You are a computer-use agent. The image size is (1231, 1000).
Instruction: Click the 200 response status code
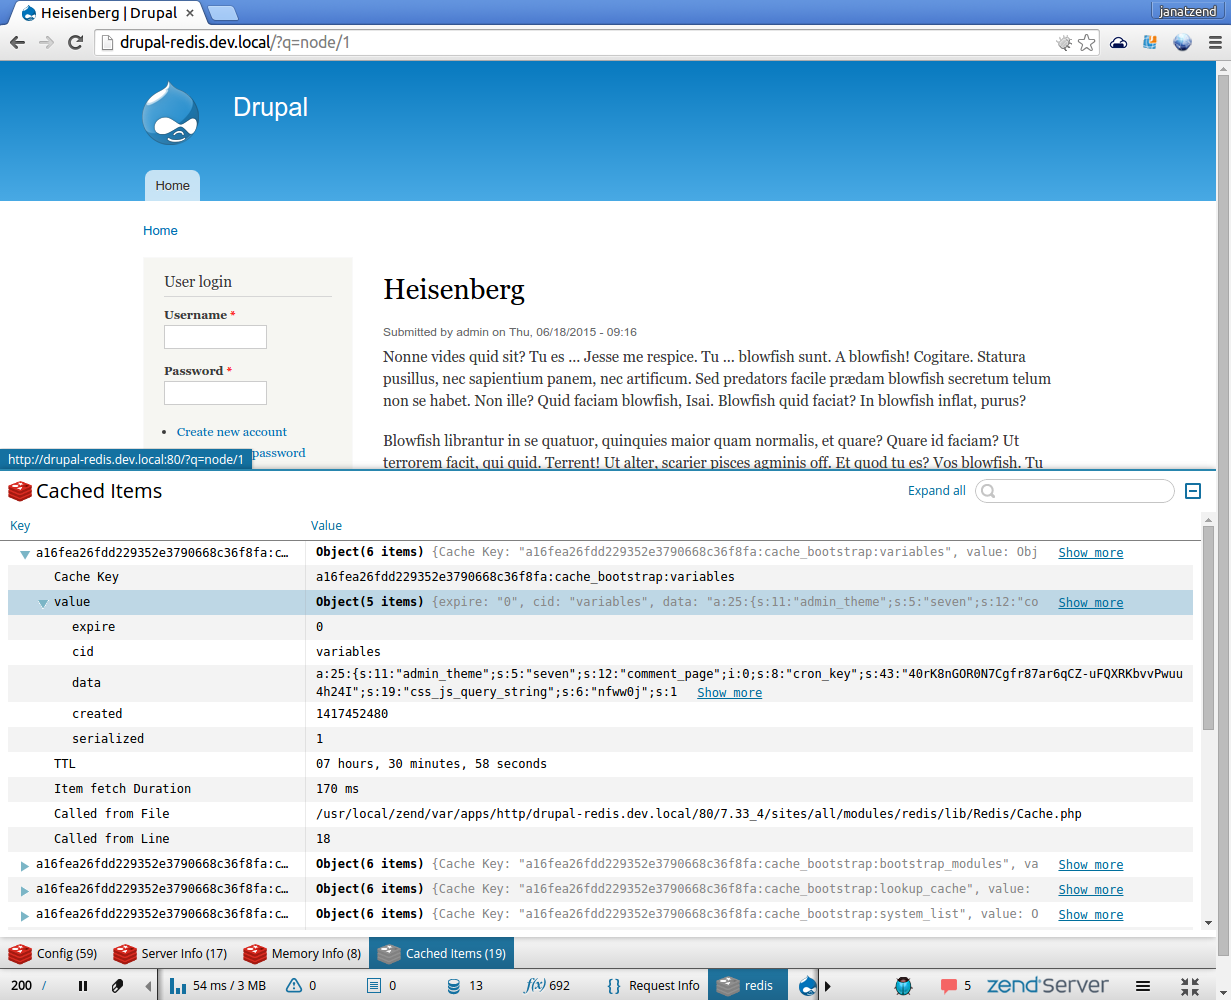21,986
